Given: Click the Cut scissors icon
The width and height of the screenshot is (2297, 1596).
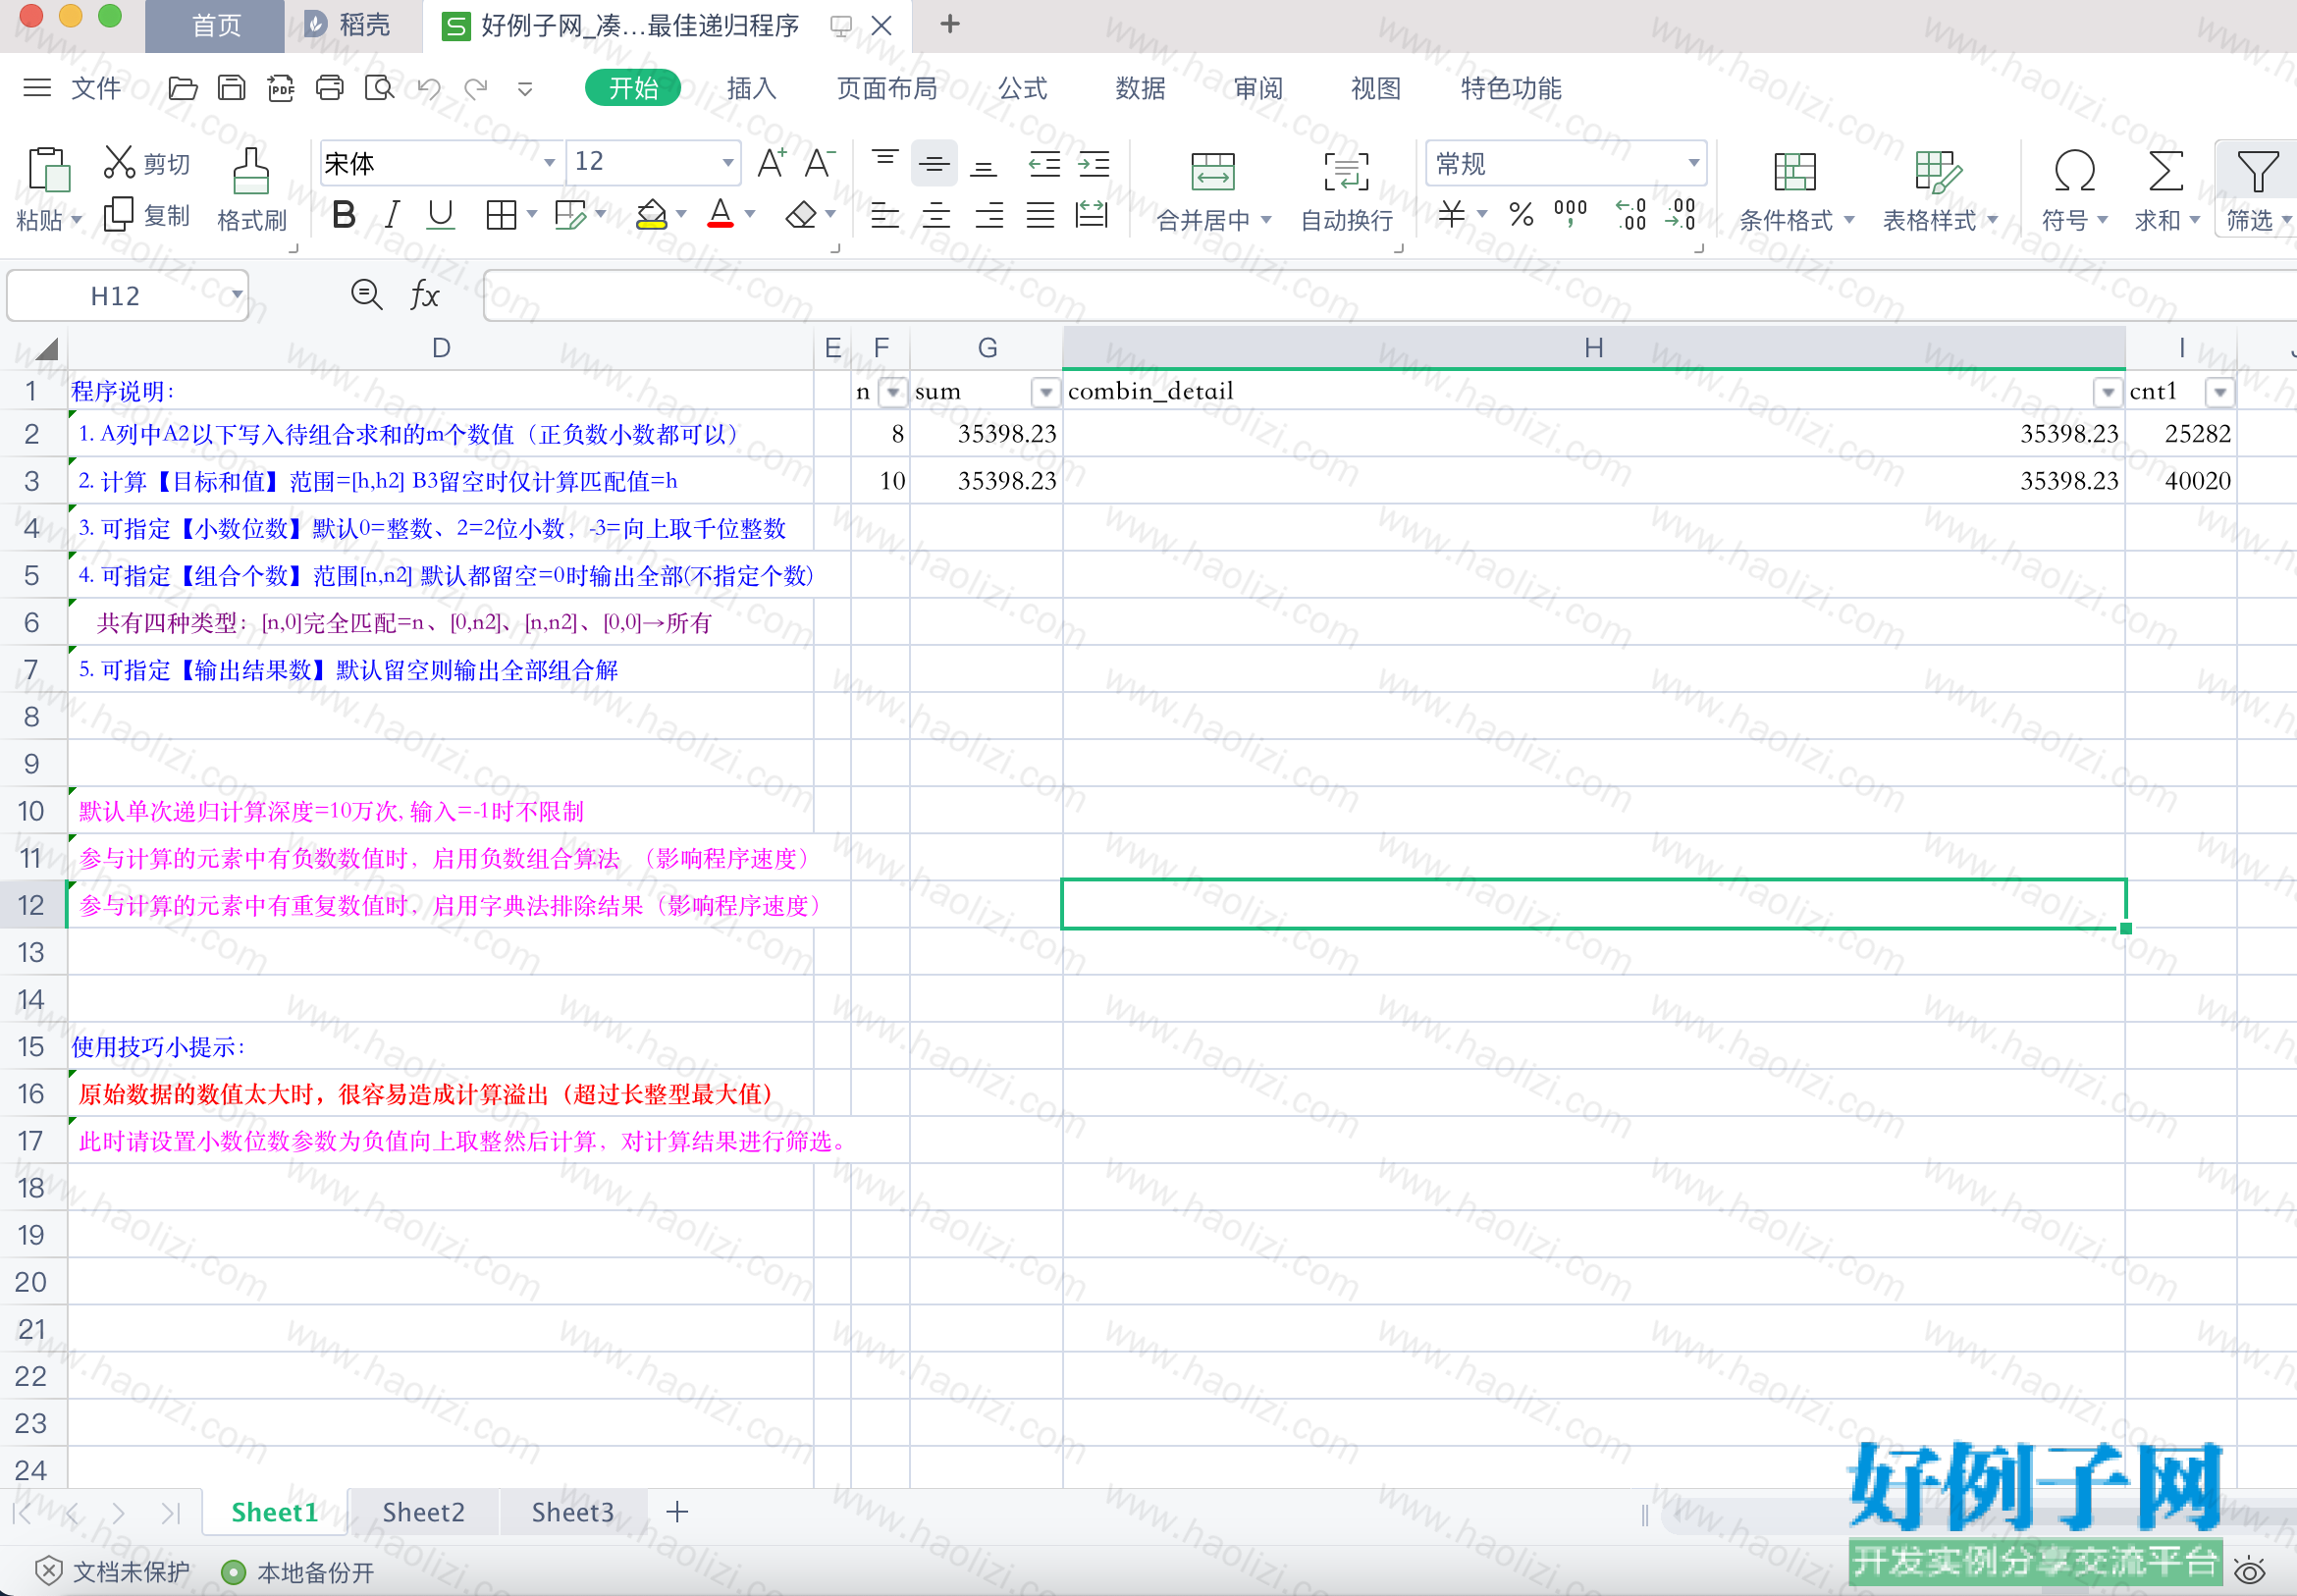Looking at the screenshot, I should coord(119,162).
